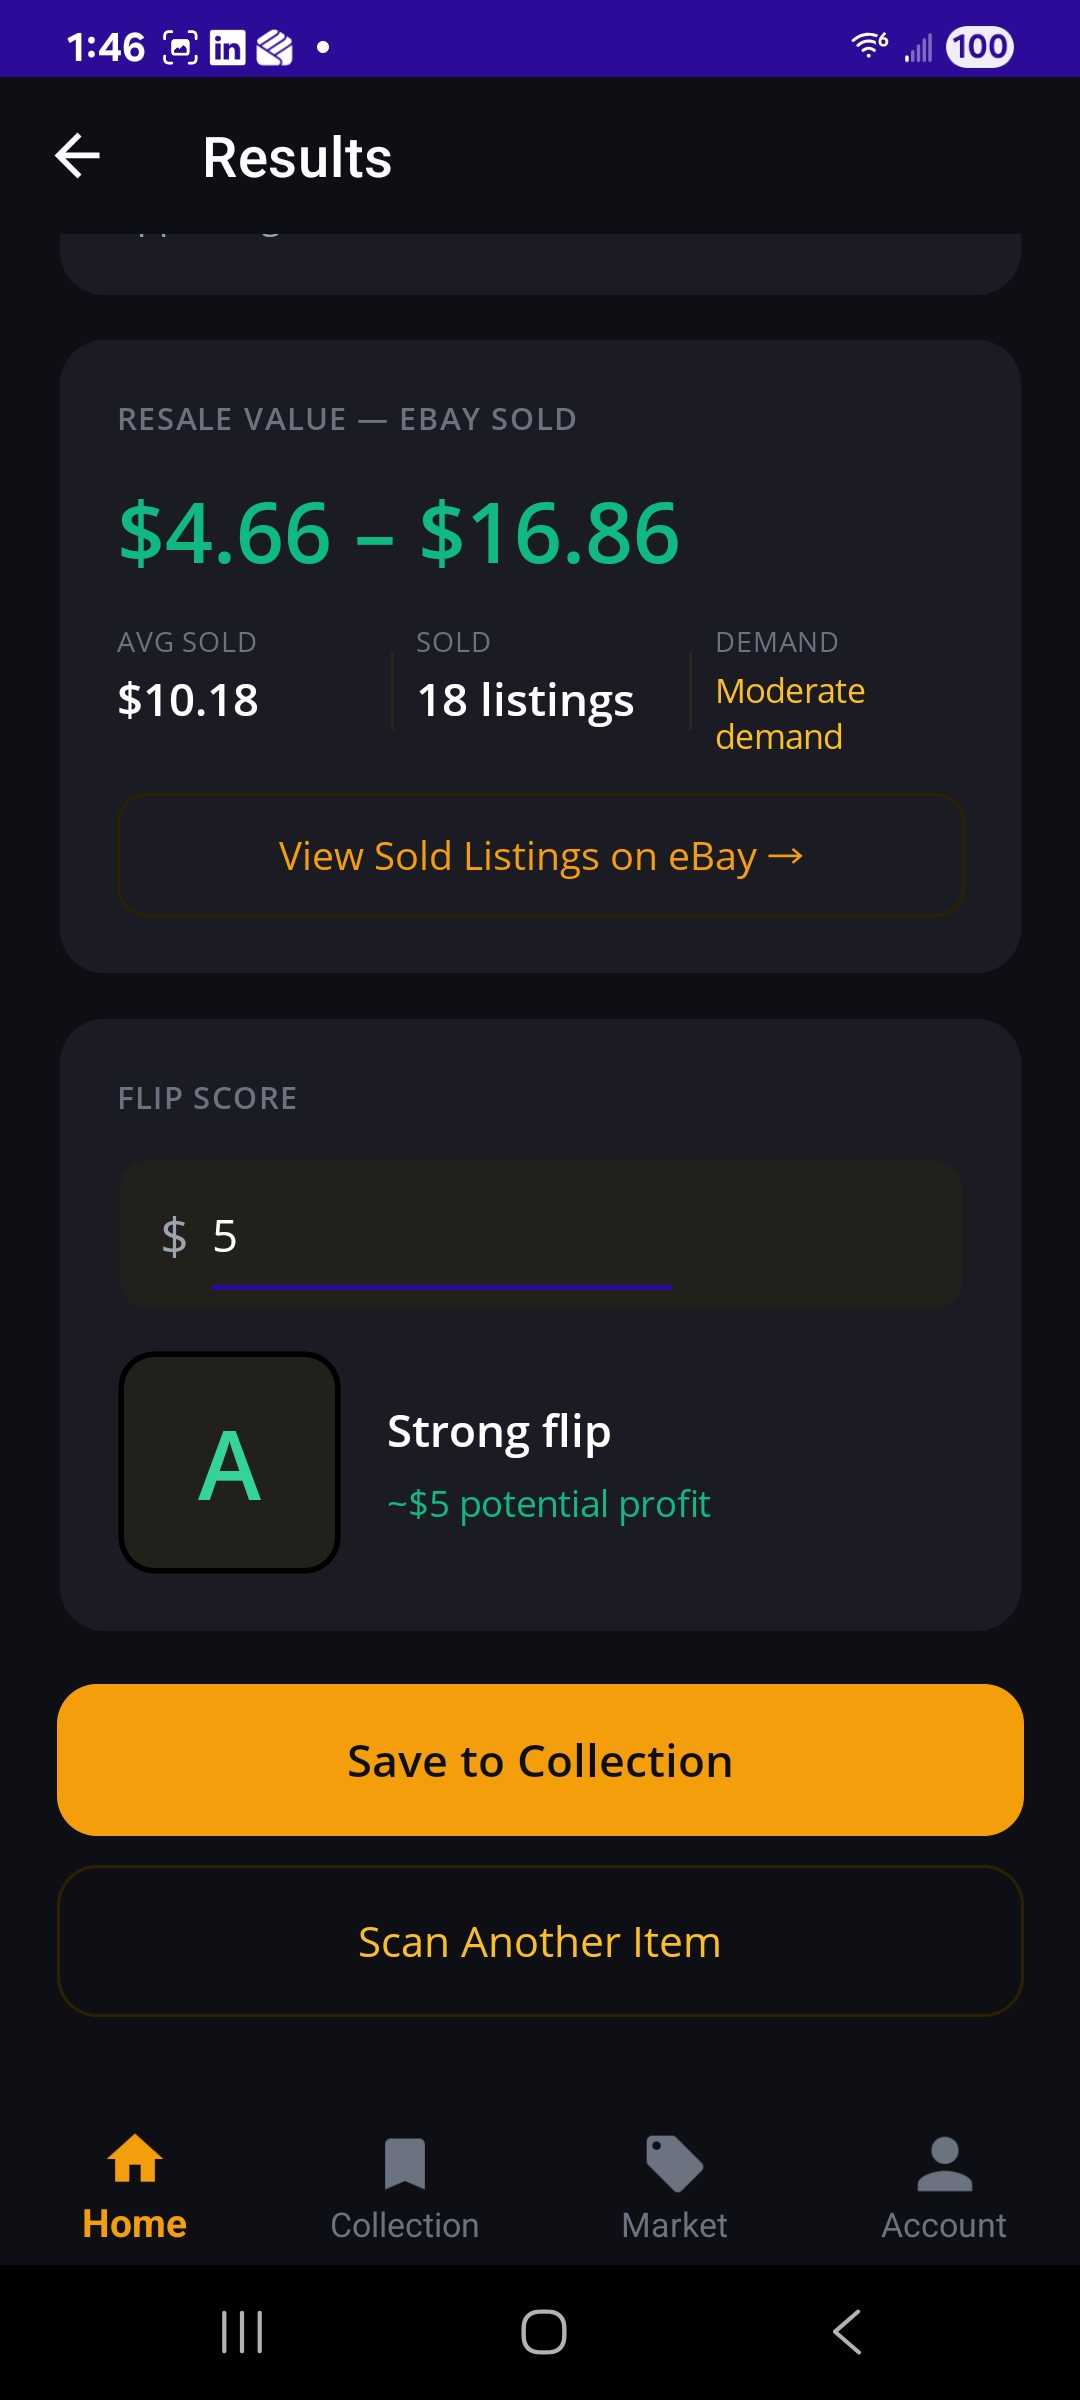The width and height of the screenshot is (1080, 2400).
Task: Tap the LinkedIn notification icon in status bar
Action: pos(227,47)
